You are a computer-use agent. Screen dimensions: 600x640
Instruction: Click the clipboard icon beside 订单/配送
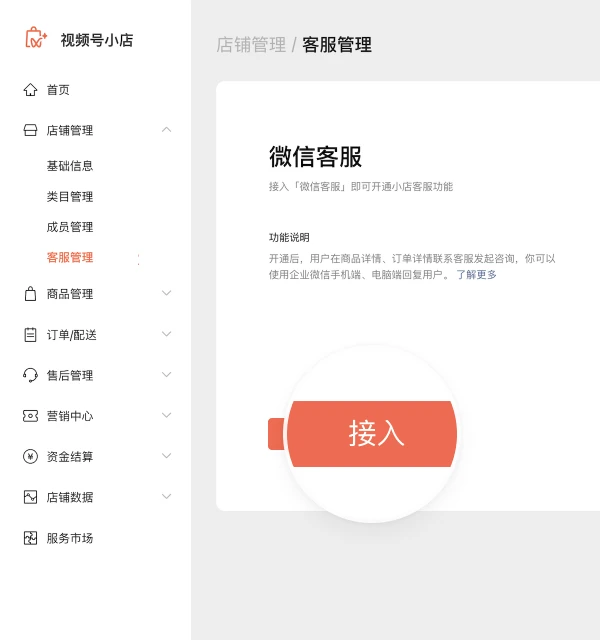(x=30, y=335)
